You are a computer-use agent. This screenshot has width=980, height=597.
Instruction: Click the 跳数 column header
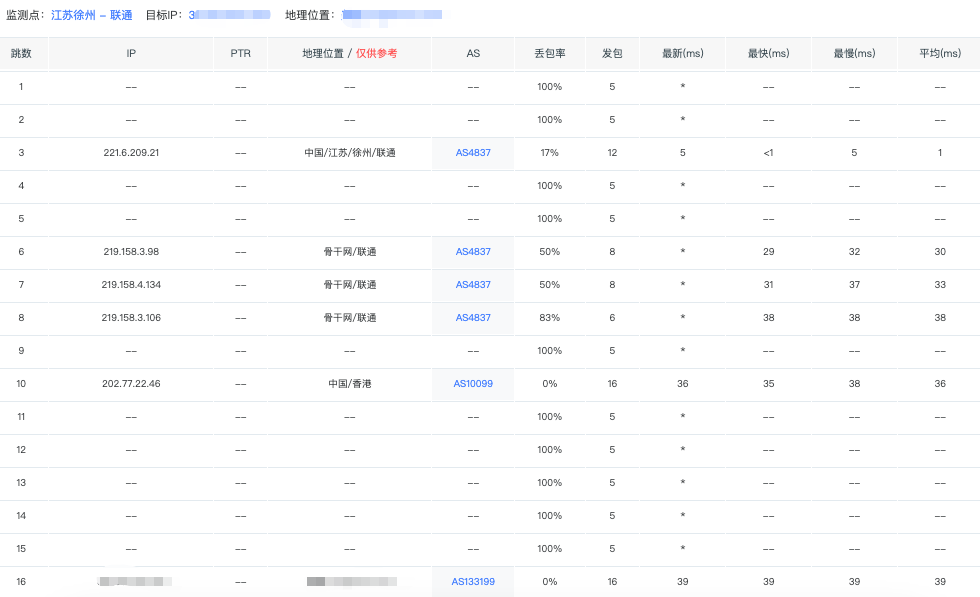pyautogui.click(x=22, y=53)
